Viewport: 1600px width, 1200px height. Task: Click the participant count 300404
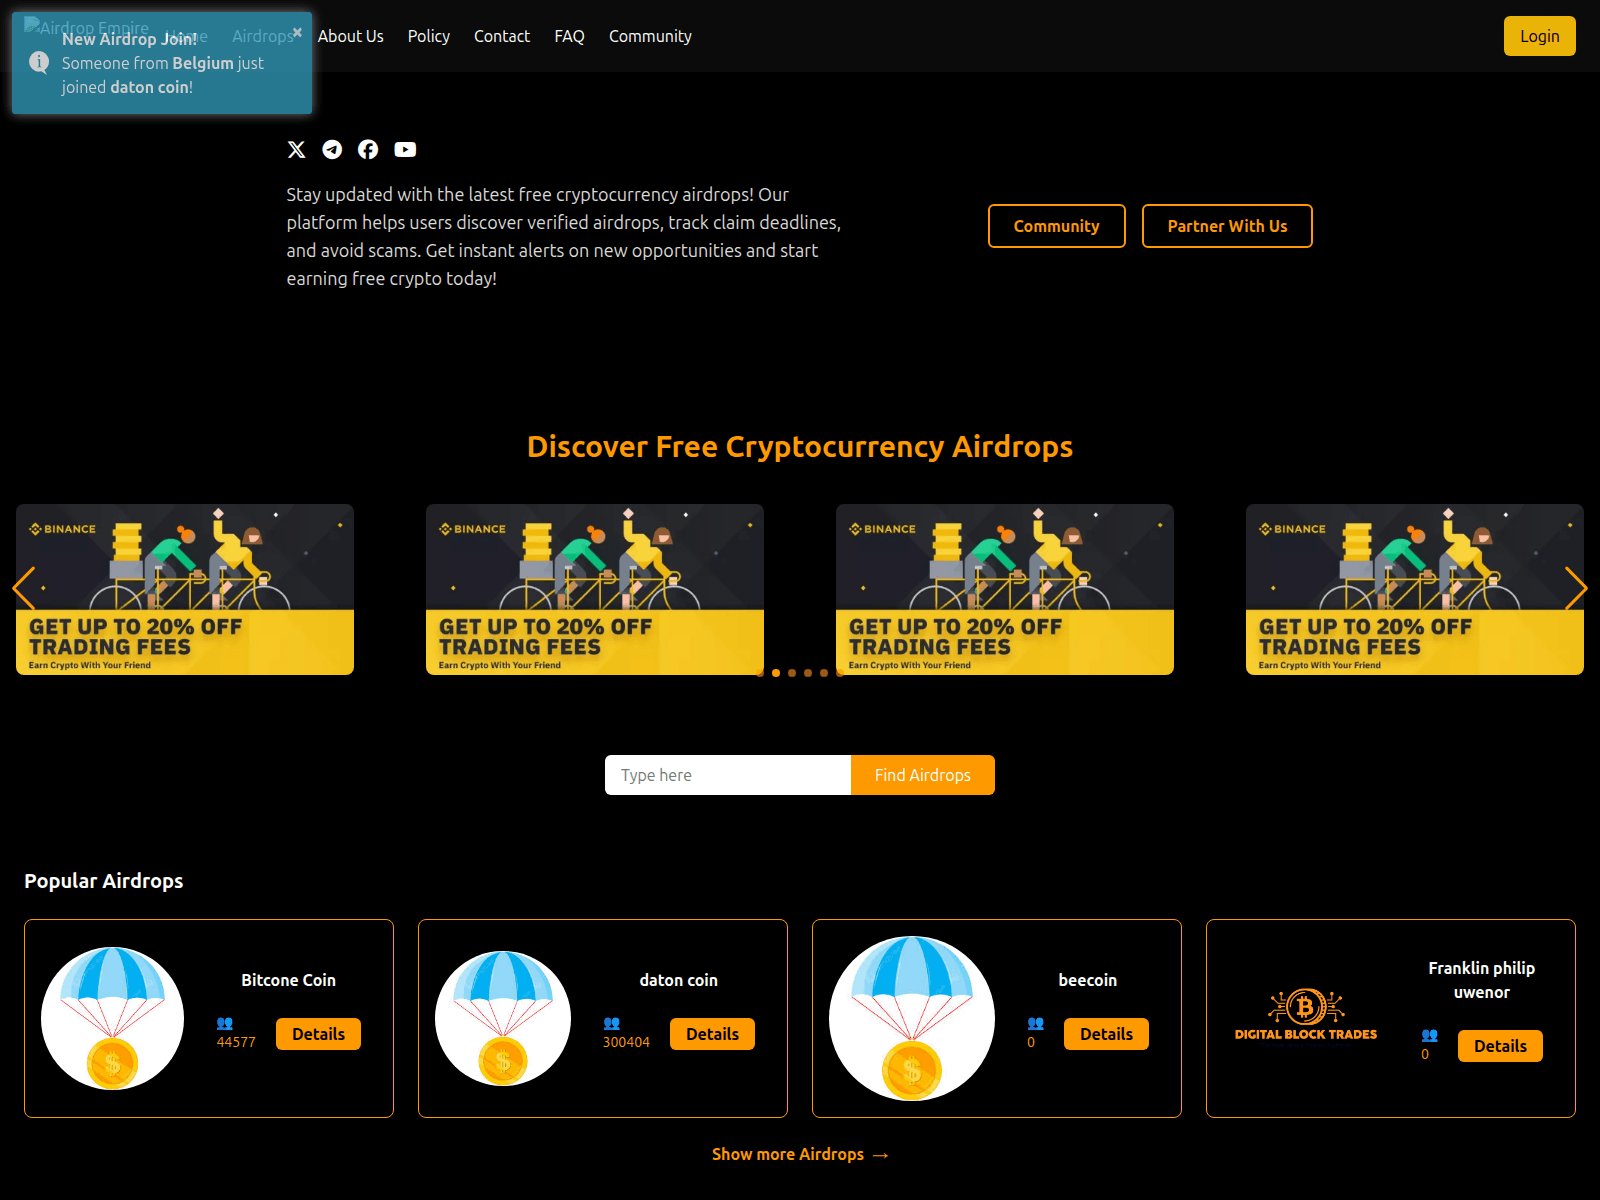tap(626, 1042)
